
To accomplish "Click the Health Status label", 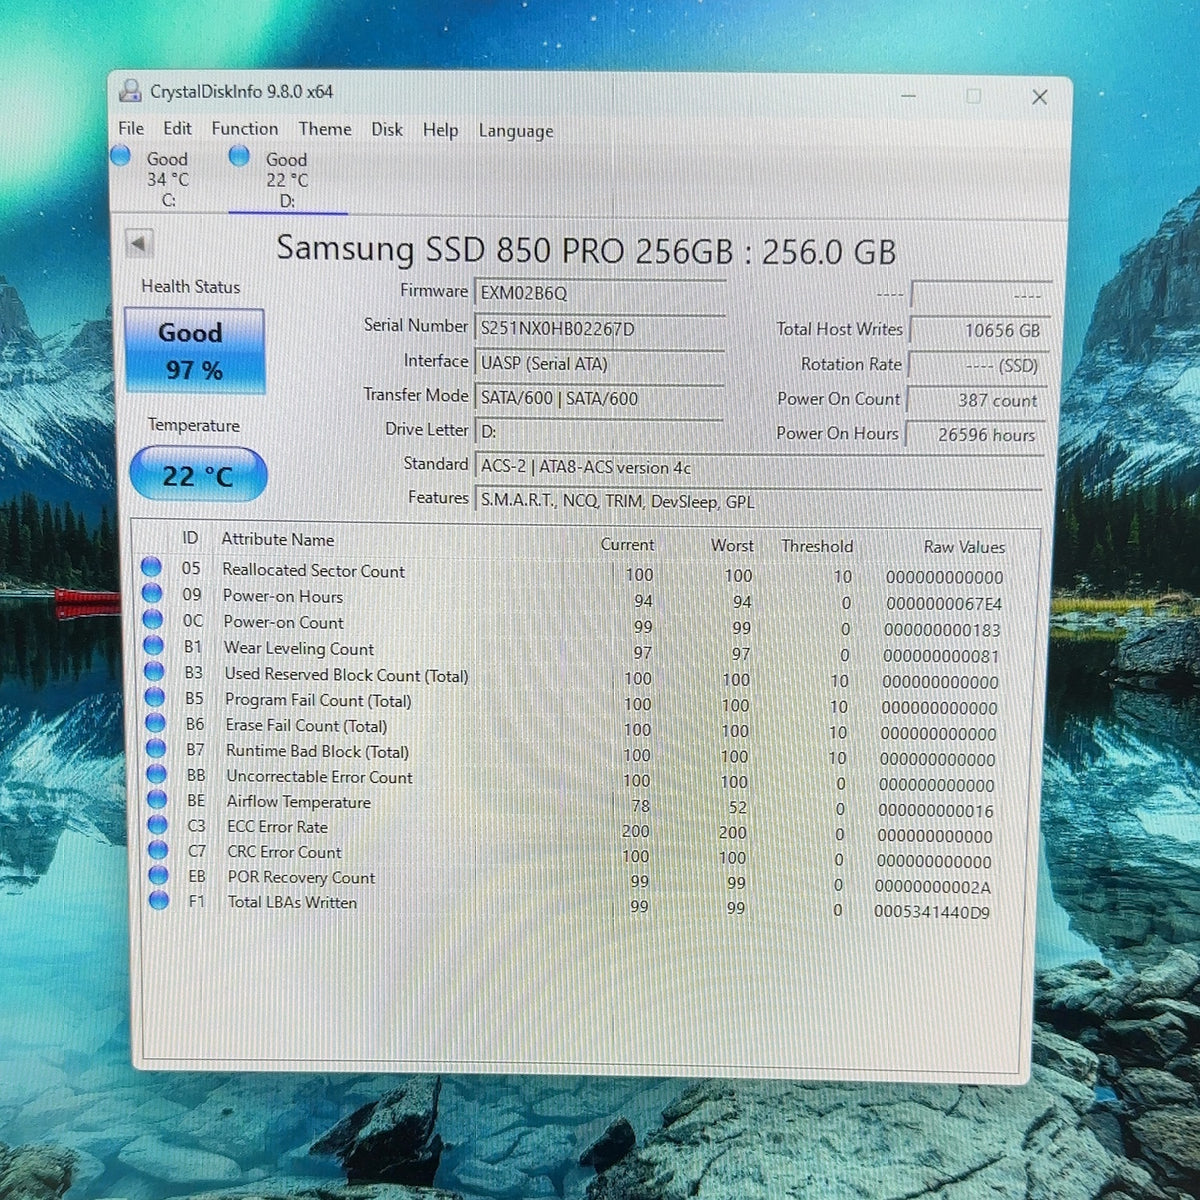I will [x=191, y=287].
